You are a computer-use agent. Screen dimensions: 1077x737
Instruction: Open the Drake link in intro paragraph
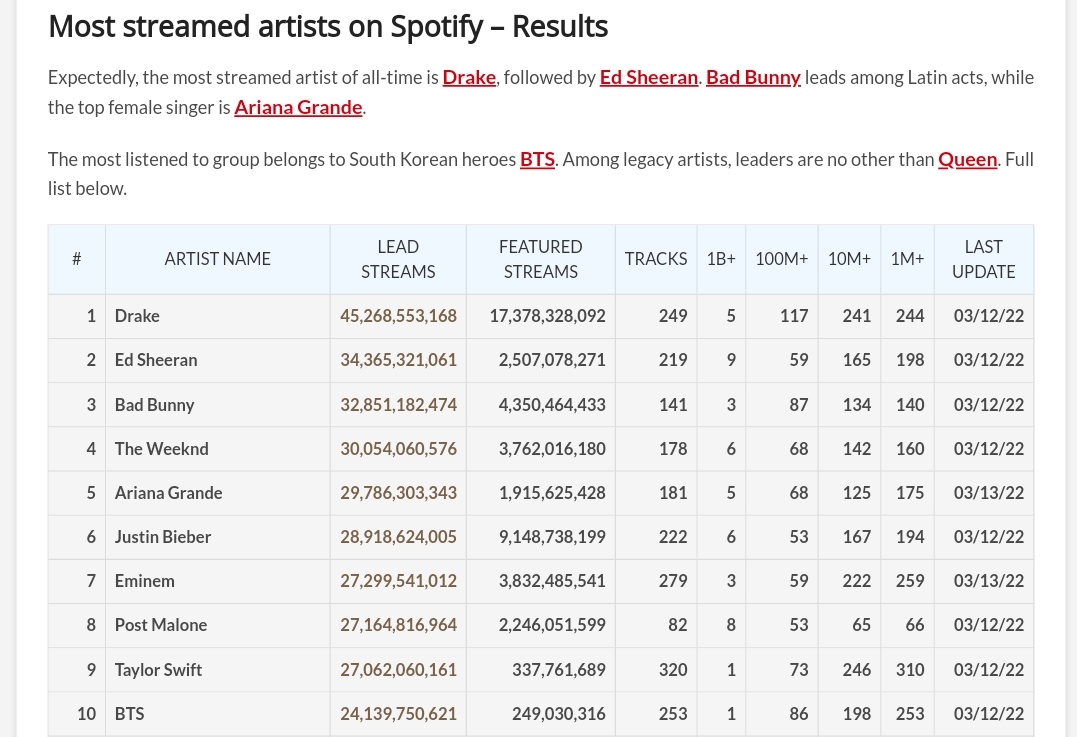(x=469, y=78)
